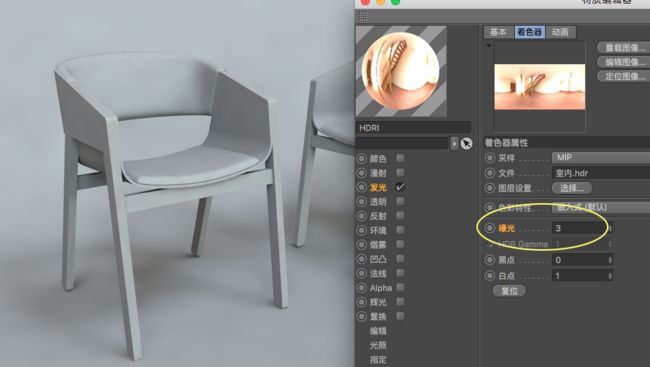Screen dimensions: 650x367
Task: Click the 选择... layer settings button
Action: coord(572,188)
